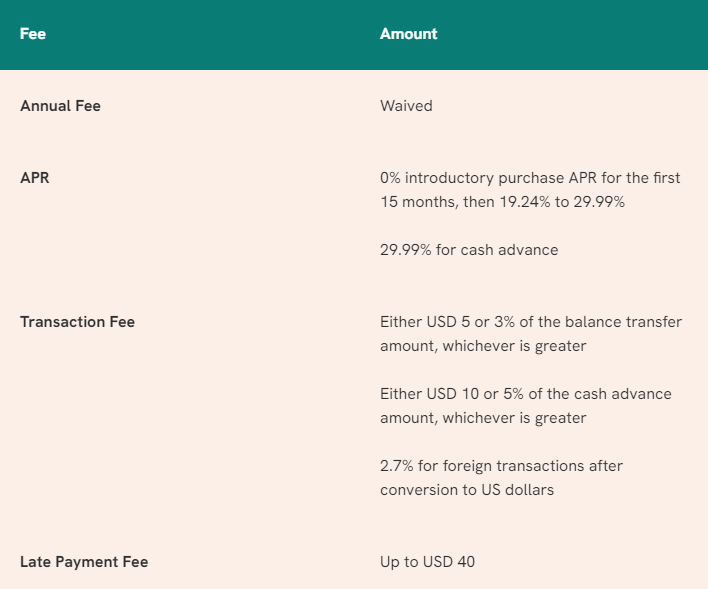
Task: Click the Up to USD 40 value
Action: click(x=428, y=562)
